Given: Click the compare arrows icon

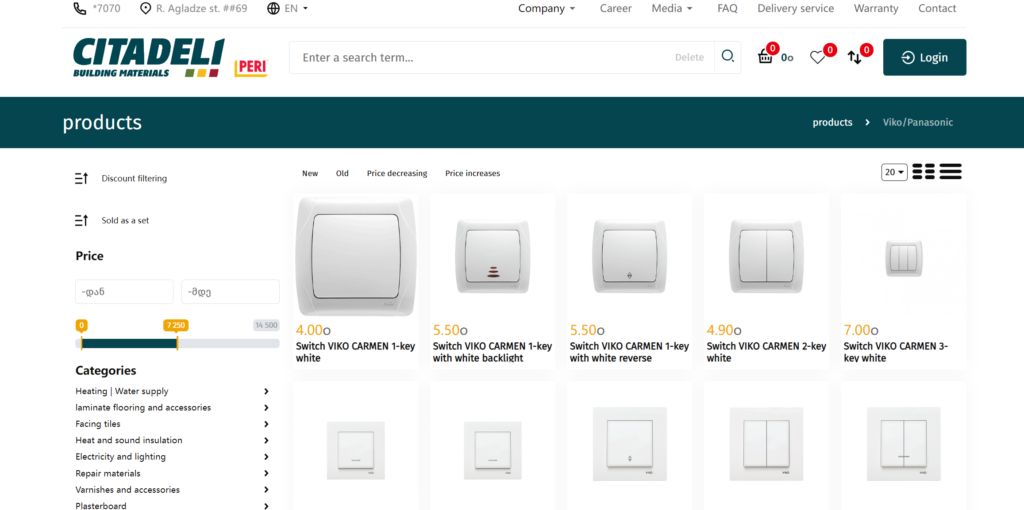Looking at the screenshot, I should (x=855, y=57).
